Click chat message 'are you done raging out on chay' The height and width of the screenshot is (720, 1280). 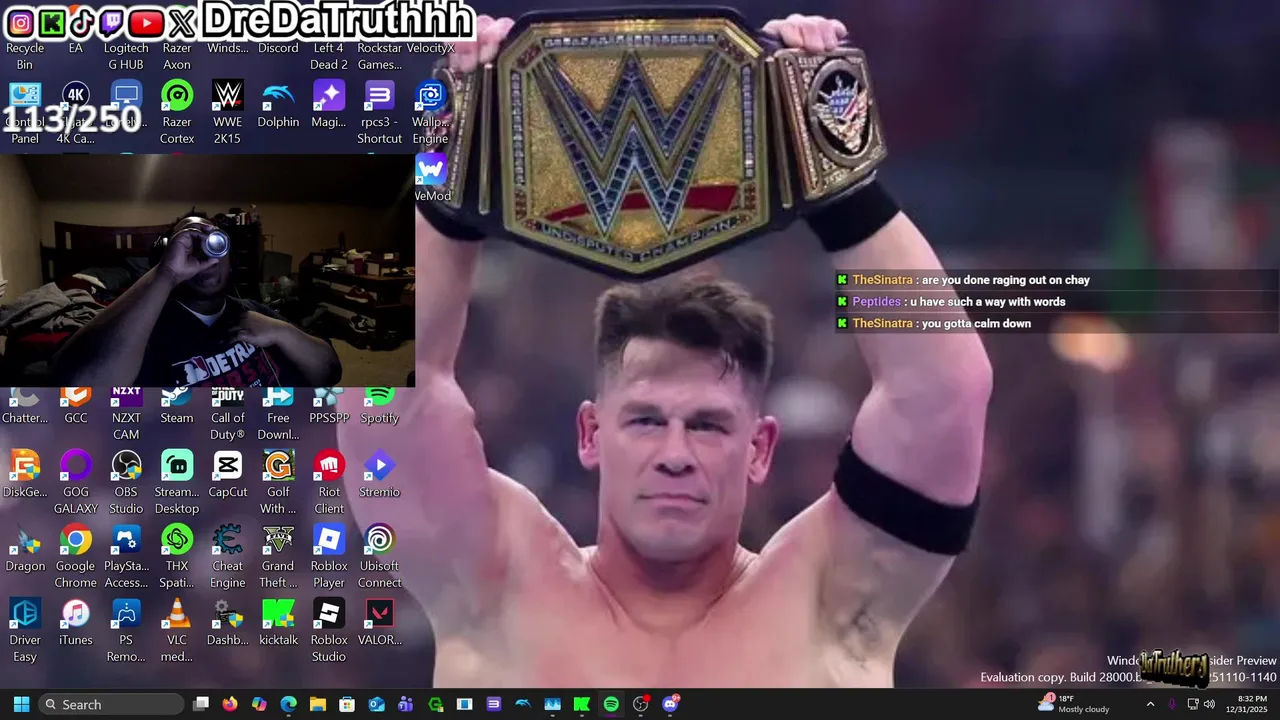click(1006, 280)
